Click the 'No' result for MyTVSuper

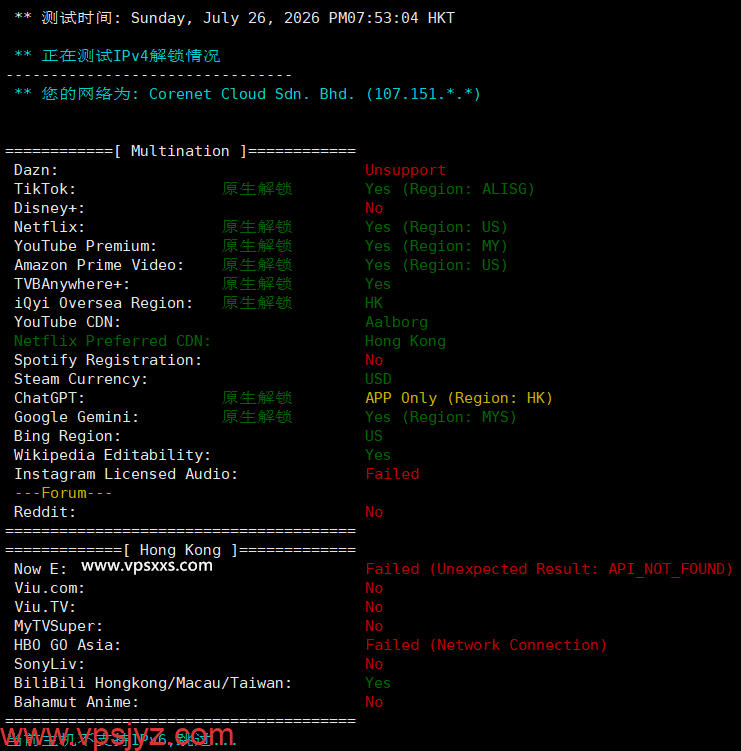(374, 626)
